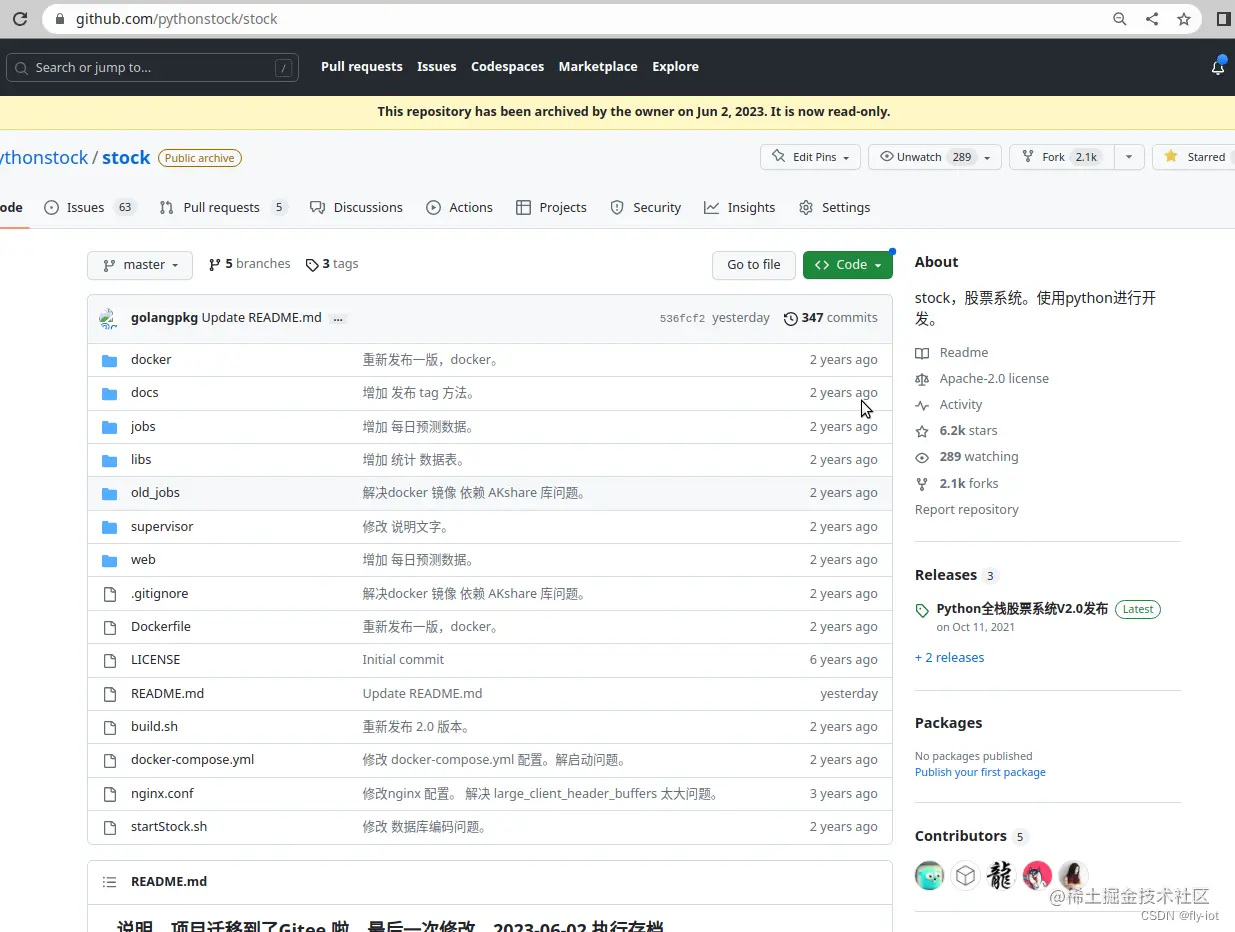Open GitHub notifications bell

(x=1217, y=67)
